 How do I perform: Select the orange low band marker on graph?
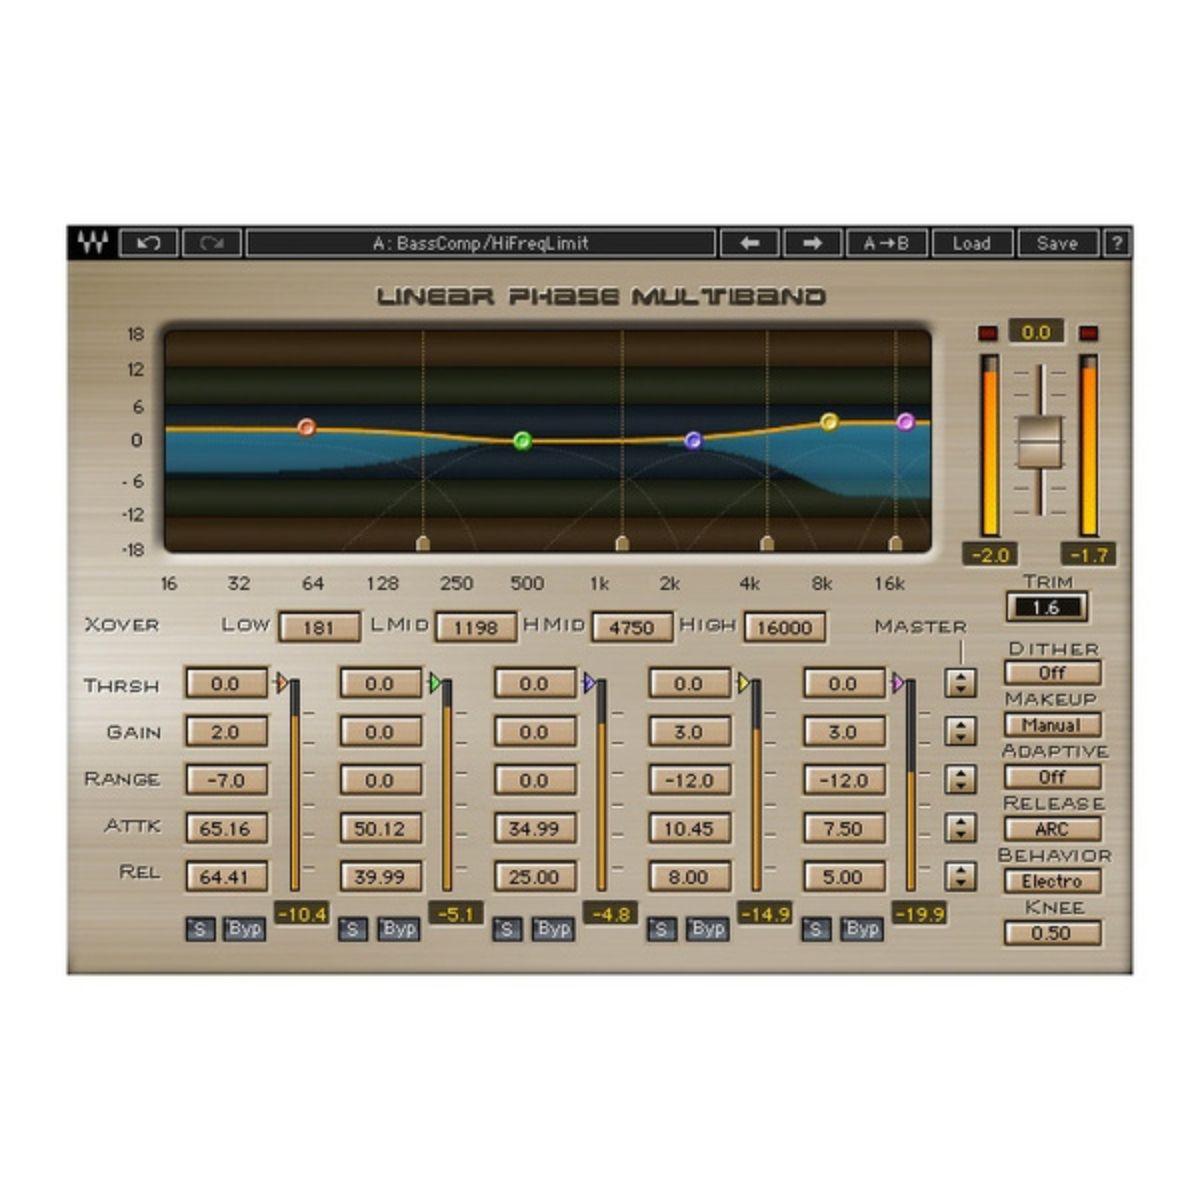click(307, 427)
